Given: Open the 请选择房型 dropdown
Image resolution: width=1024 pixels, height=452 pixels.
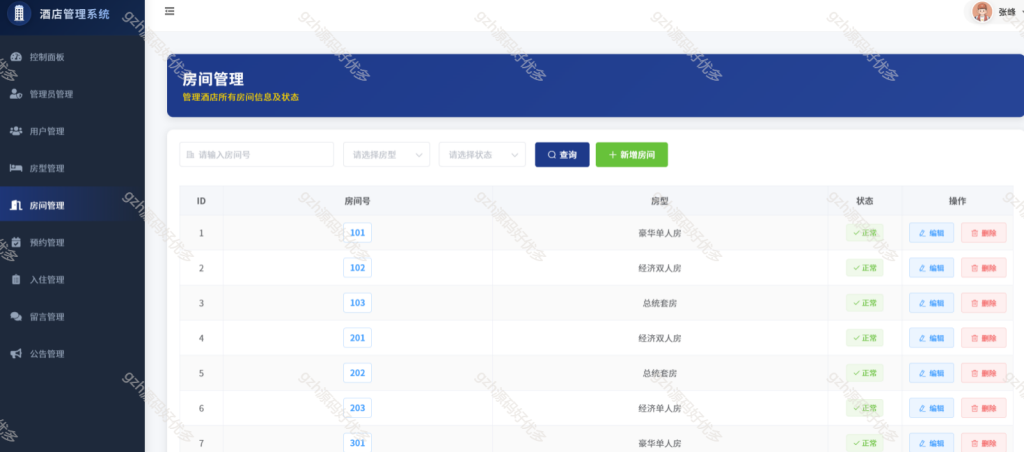Looking at the screenshot, I should 387,155.
